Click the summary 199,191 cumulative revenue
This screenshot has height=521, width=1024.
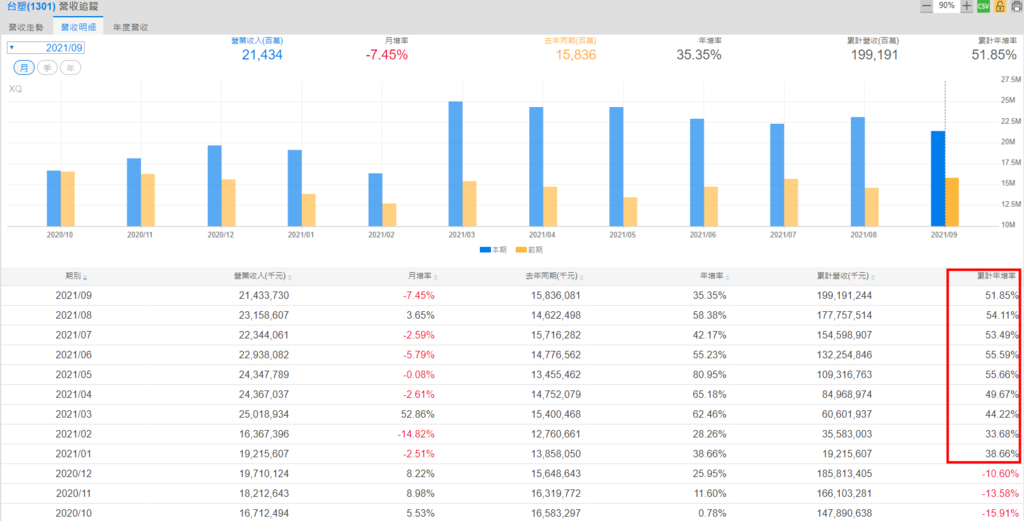(x=874, y=55)
